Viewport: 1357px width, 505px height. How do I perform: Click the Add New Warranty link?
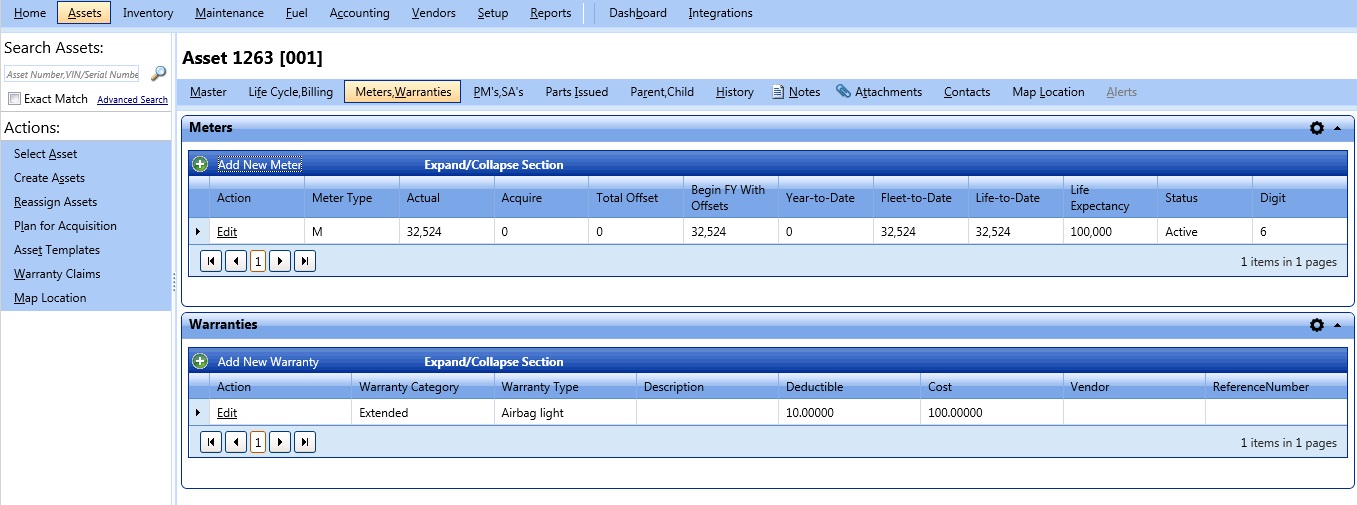pos(268,362)
